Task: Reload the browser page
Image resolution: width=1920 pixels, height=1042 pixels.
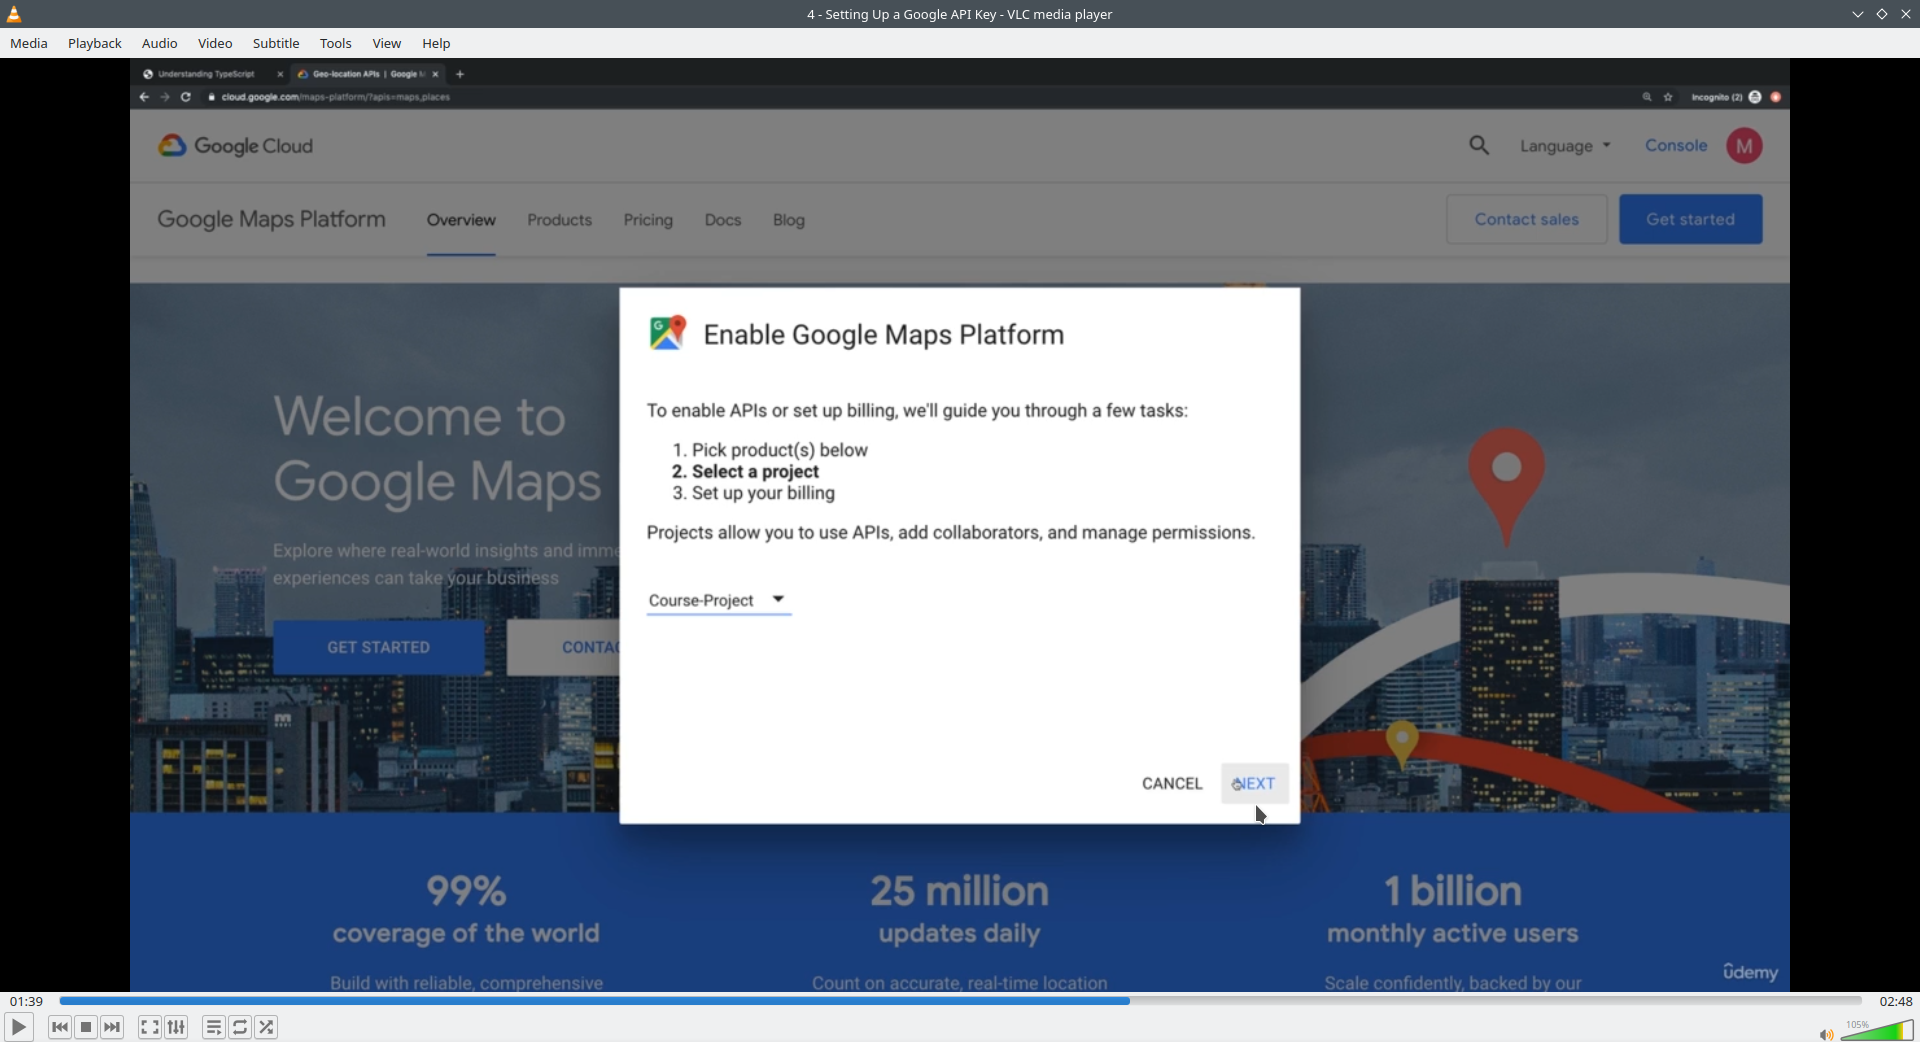Action: click(186, 97)
